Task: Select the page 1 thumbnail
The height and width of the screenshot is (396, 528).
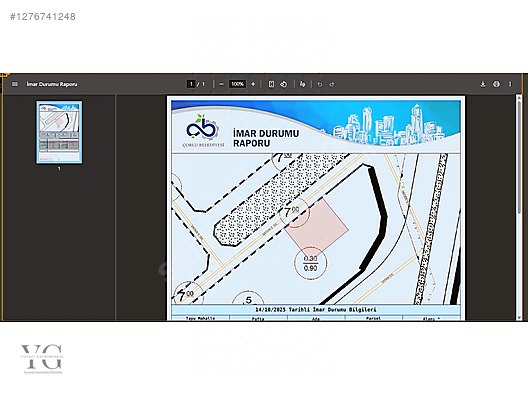Action: (x=59, y=132)
